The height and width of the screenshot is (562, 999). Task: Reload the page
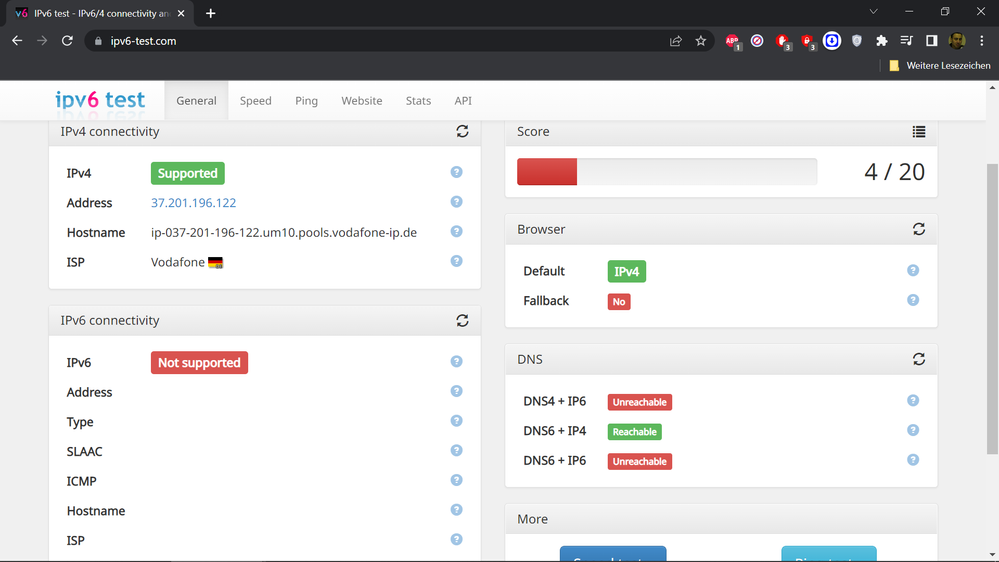coord(67,41)
